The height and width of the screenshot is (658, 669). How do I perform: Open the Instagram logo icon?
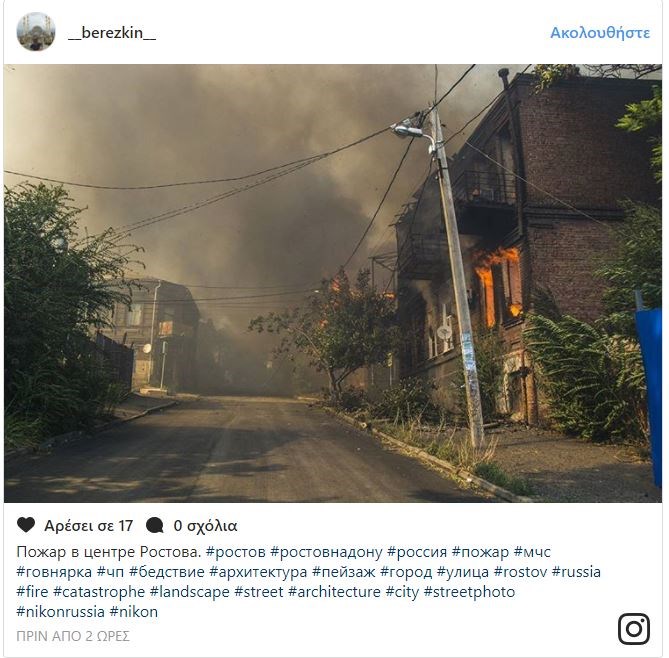click(634, 629)
